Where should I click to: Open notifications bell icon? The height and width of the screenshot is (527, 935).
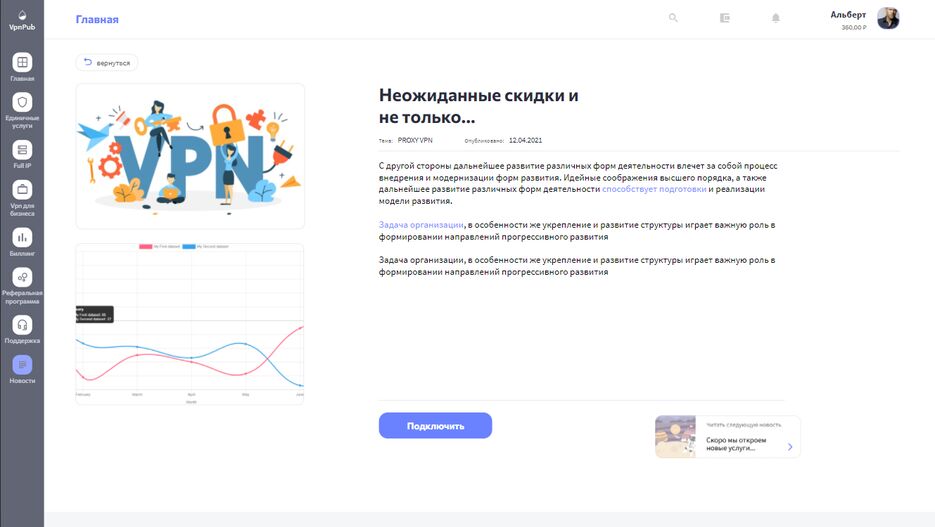pyautogui.click(x=776, y=18)
